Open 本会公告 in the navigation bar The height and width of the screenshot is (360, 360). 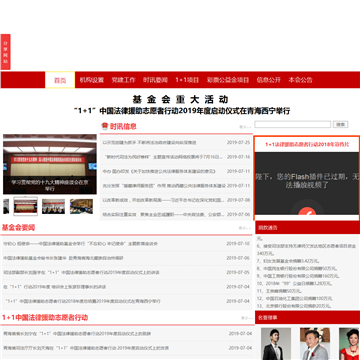(x=301, y=80)
